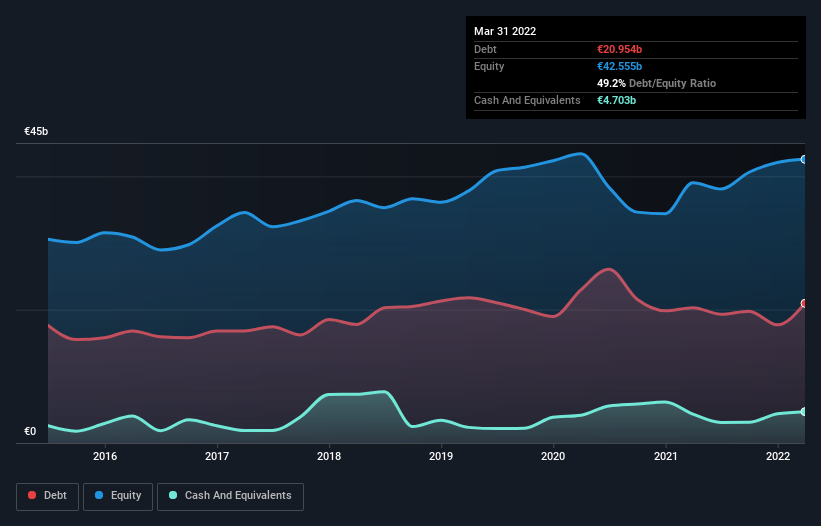The width and height of the screenshot is (821, 526).
Task: Select the 2020 x-axis label
Action: [x=553, y=456]
